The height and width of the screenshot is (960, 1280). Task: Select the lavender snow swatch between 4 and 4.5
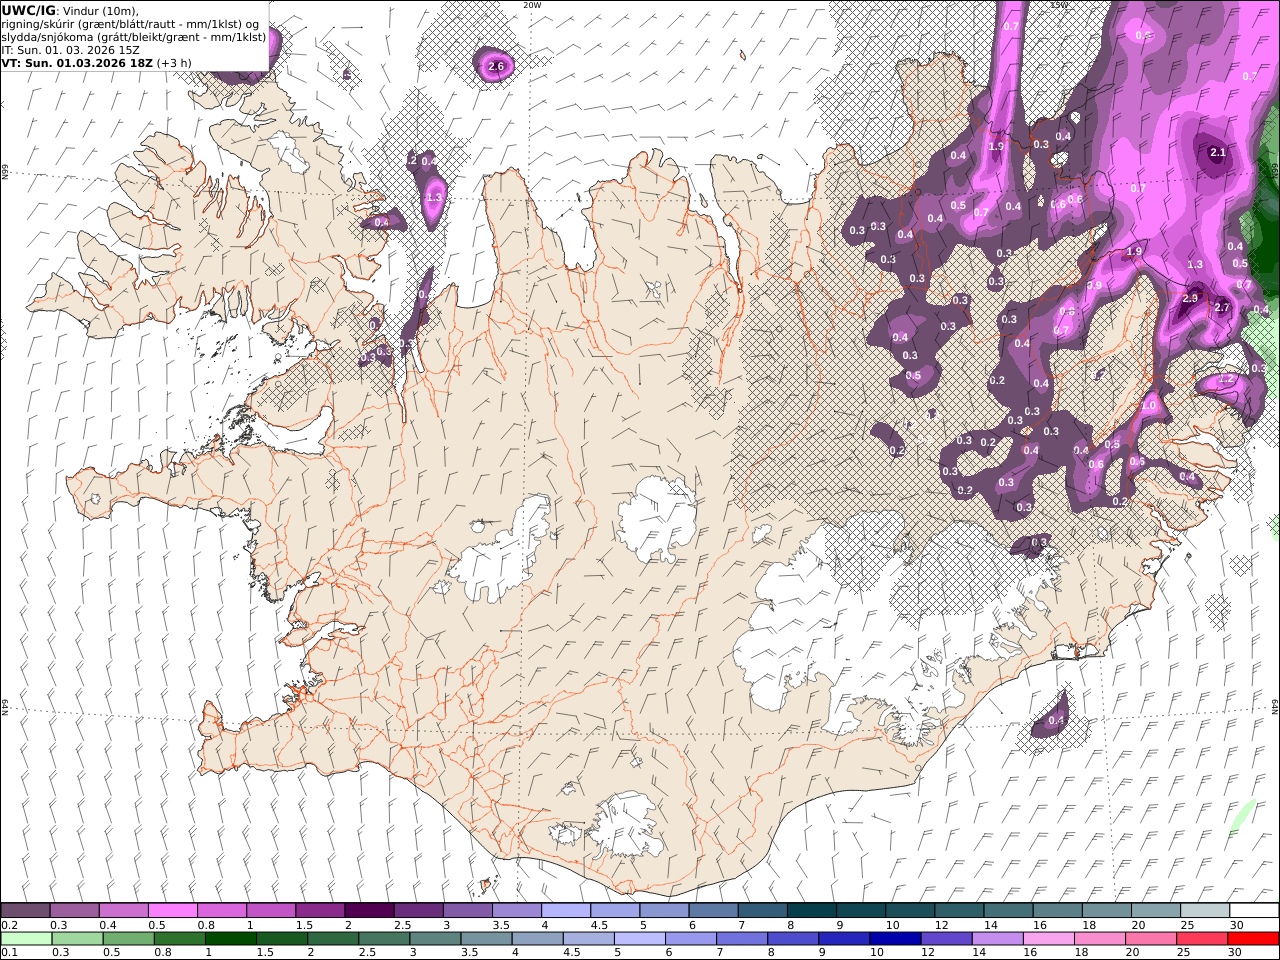point(565,910)
